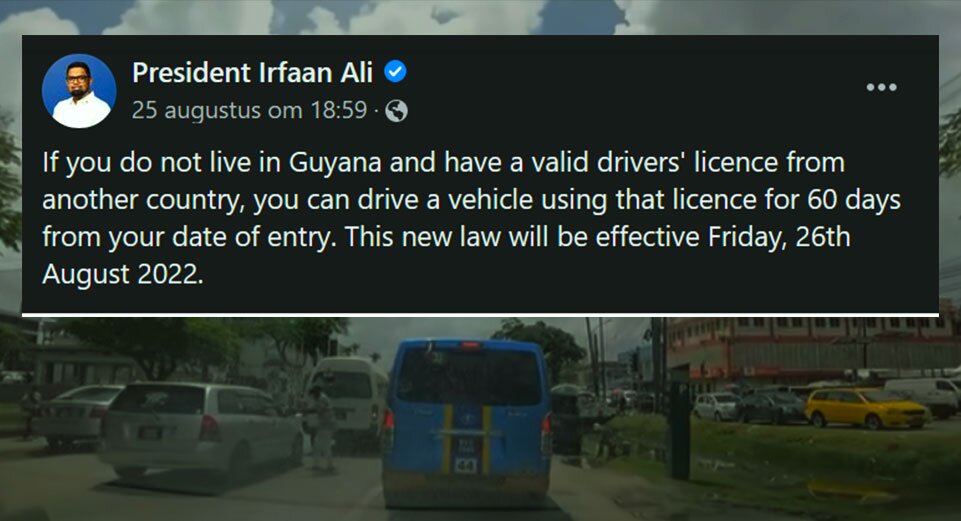Click the dark post on the grass

point(680,430)
